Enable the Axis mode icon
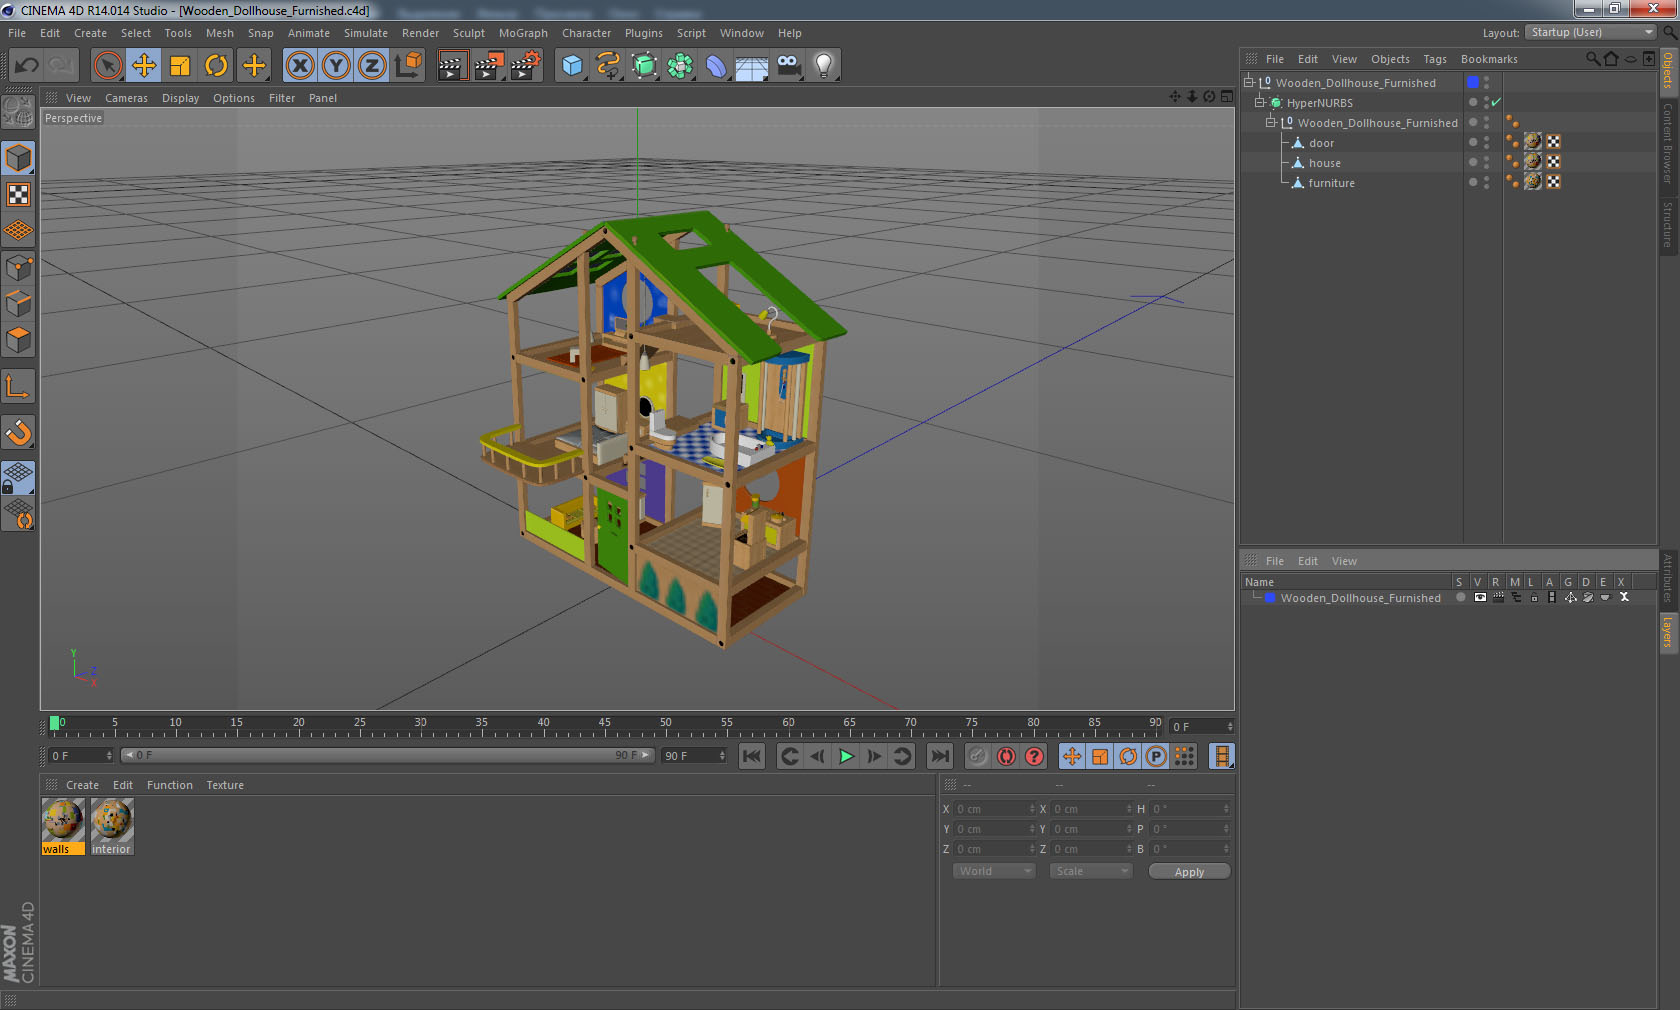The height and width of the screenshot is (1010, 1680). (18, 386)
